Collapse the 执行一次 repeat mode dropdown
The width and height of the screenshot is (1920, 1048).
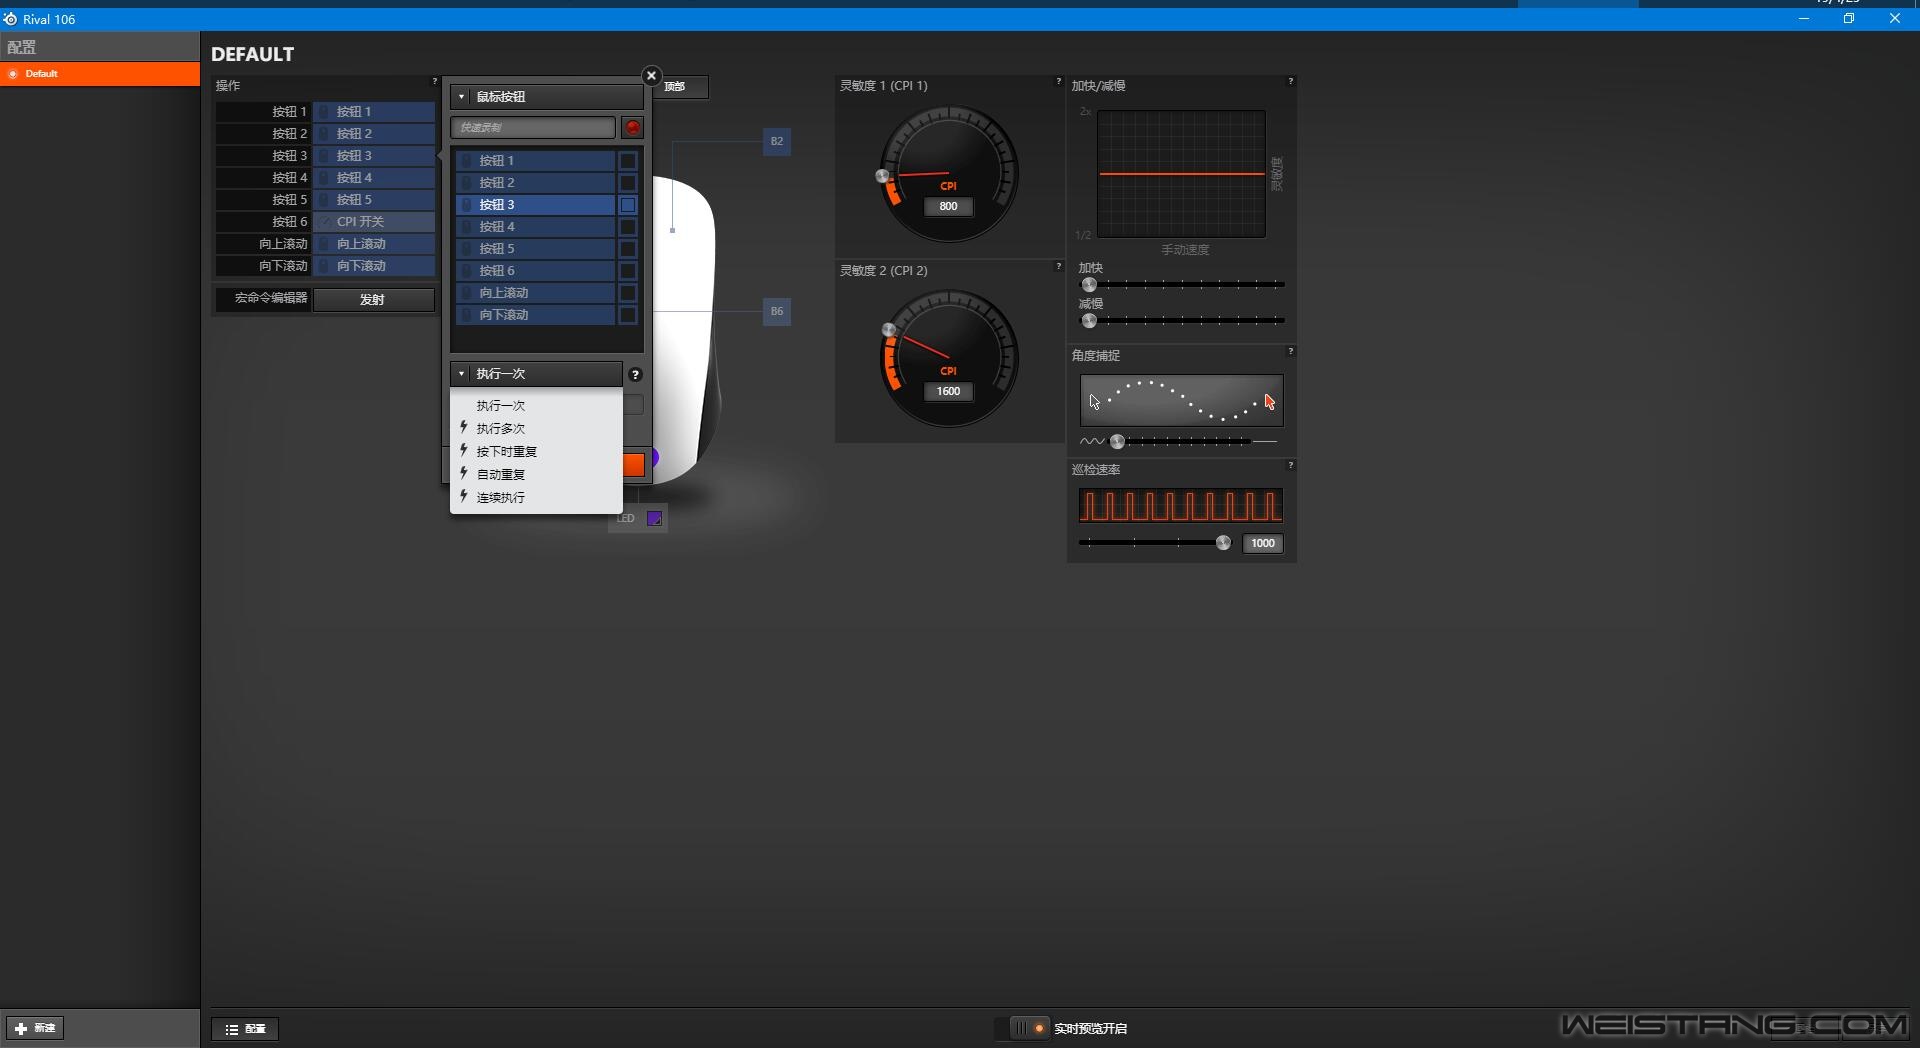(x=536, y=374)
